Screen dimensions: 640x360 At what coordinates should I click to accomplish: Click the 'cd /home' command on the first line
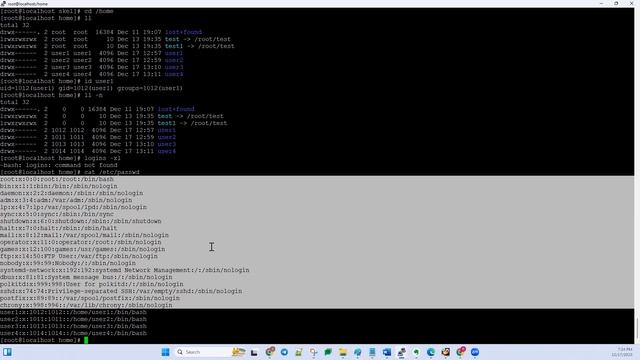tap(99, 11)
